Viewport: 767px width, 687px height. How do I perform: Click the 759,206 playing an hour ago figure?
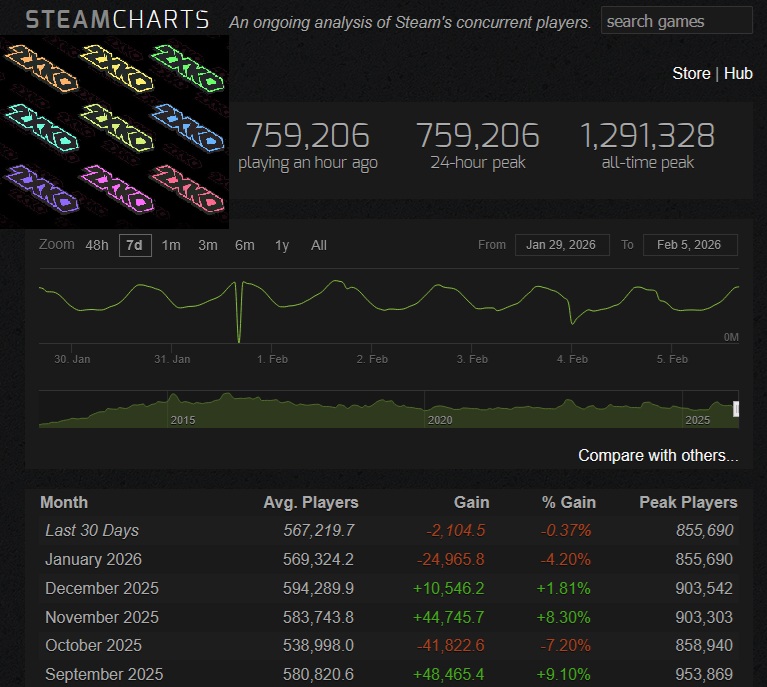pos(308,136)
